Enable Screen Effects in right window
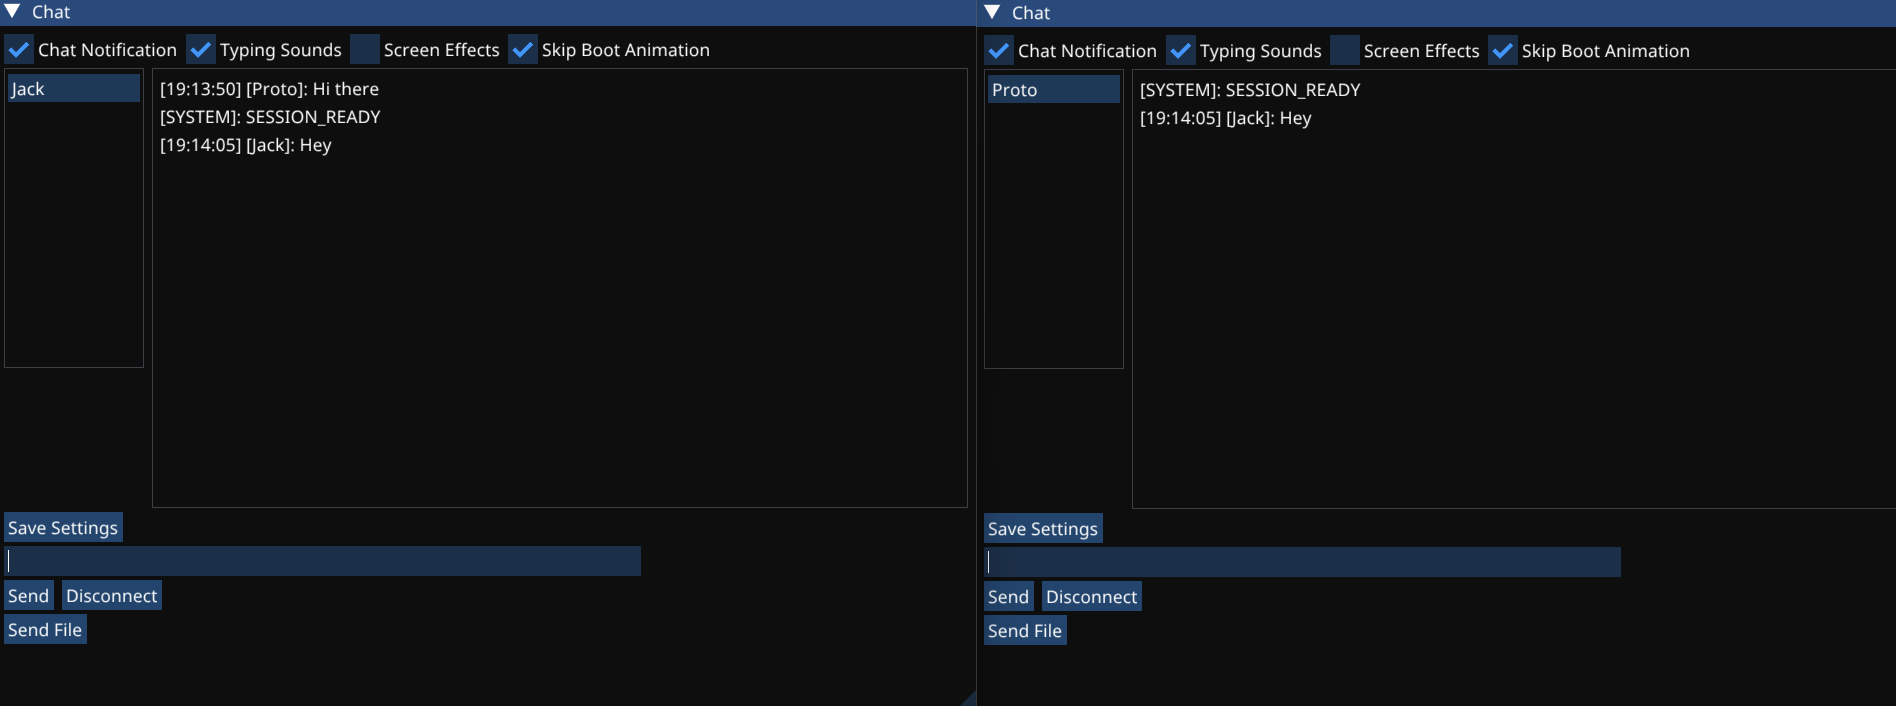1896x706 pixels. [x=1345, y=51]
